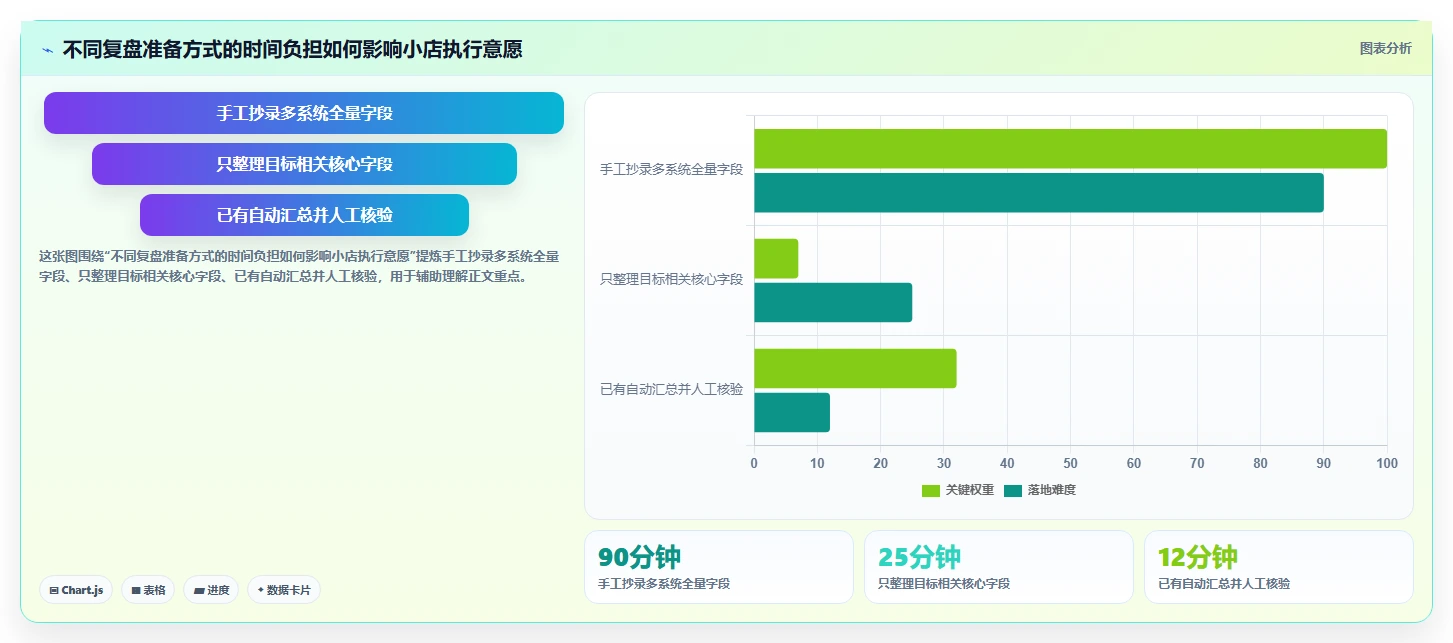Click the x-axis tick label 0
The image size is (1453, 643).
click(x=754, y=463)
